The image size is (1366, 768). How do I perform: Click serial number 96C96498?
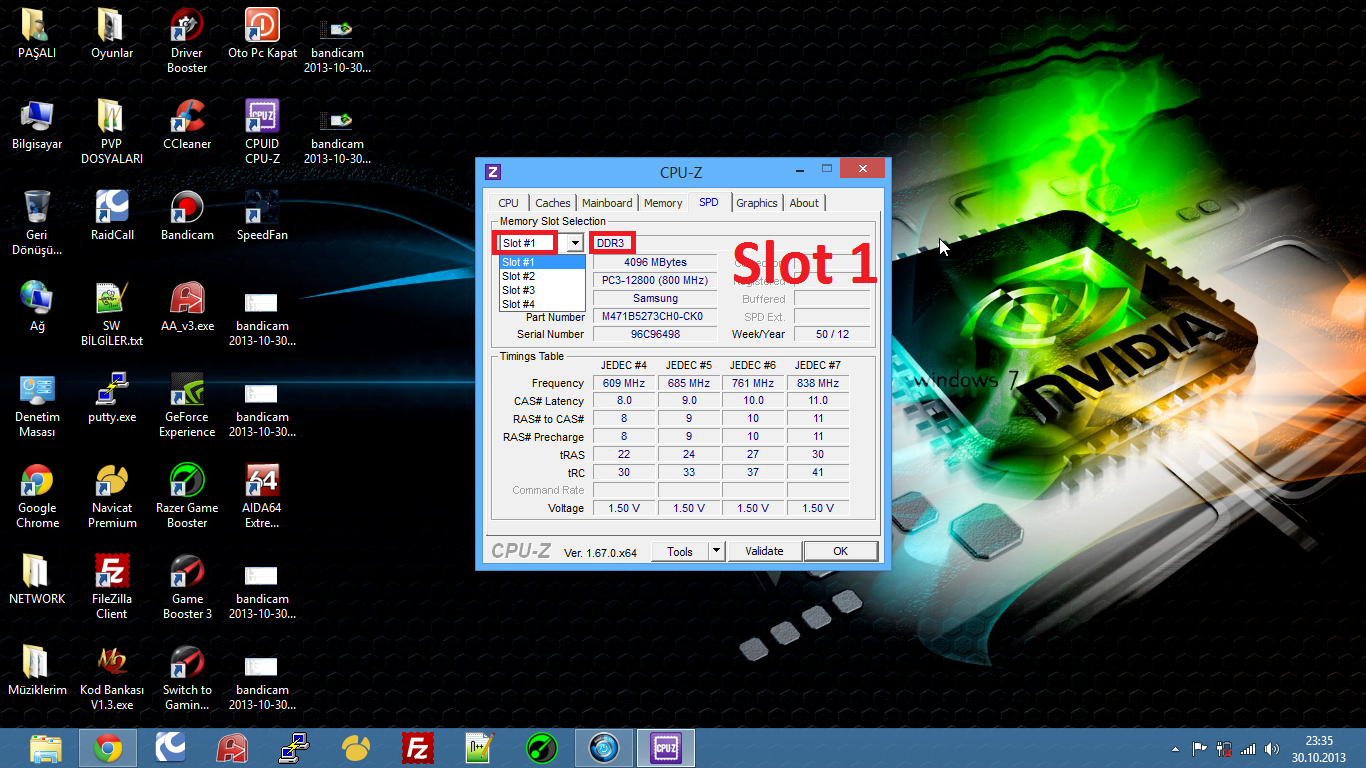(x=655, y=334)
